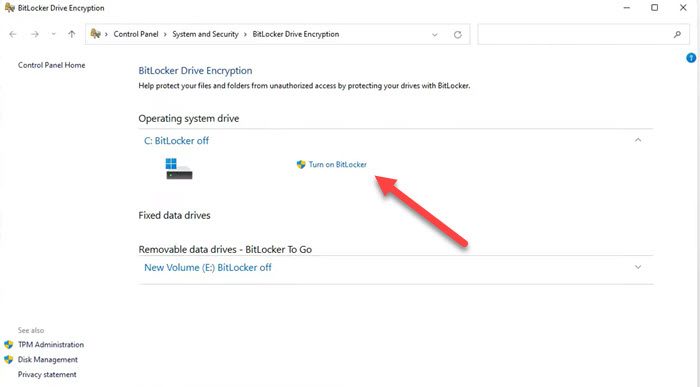Viewport: 700px width, 387px height.
Task: Click the chevron after System and Security
Action: pos(246,34)
